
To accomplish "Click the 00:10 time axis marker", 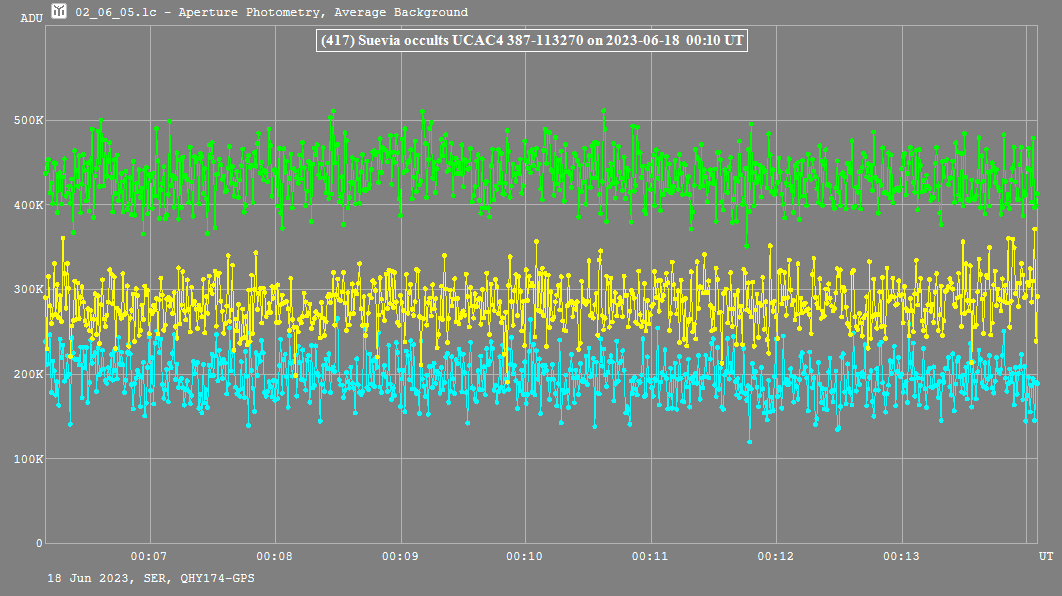I will tap(524, 555).
